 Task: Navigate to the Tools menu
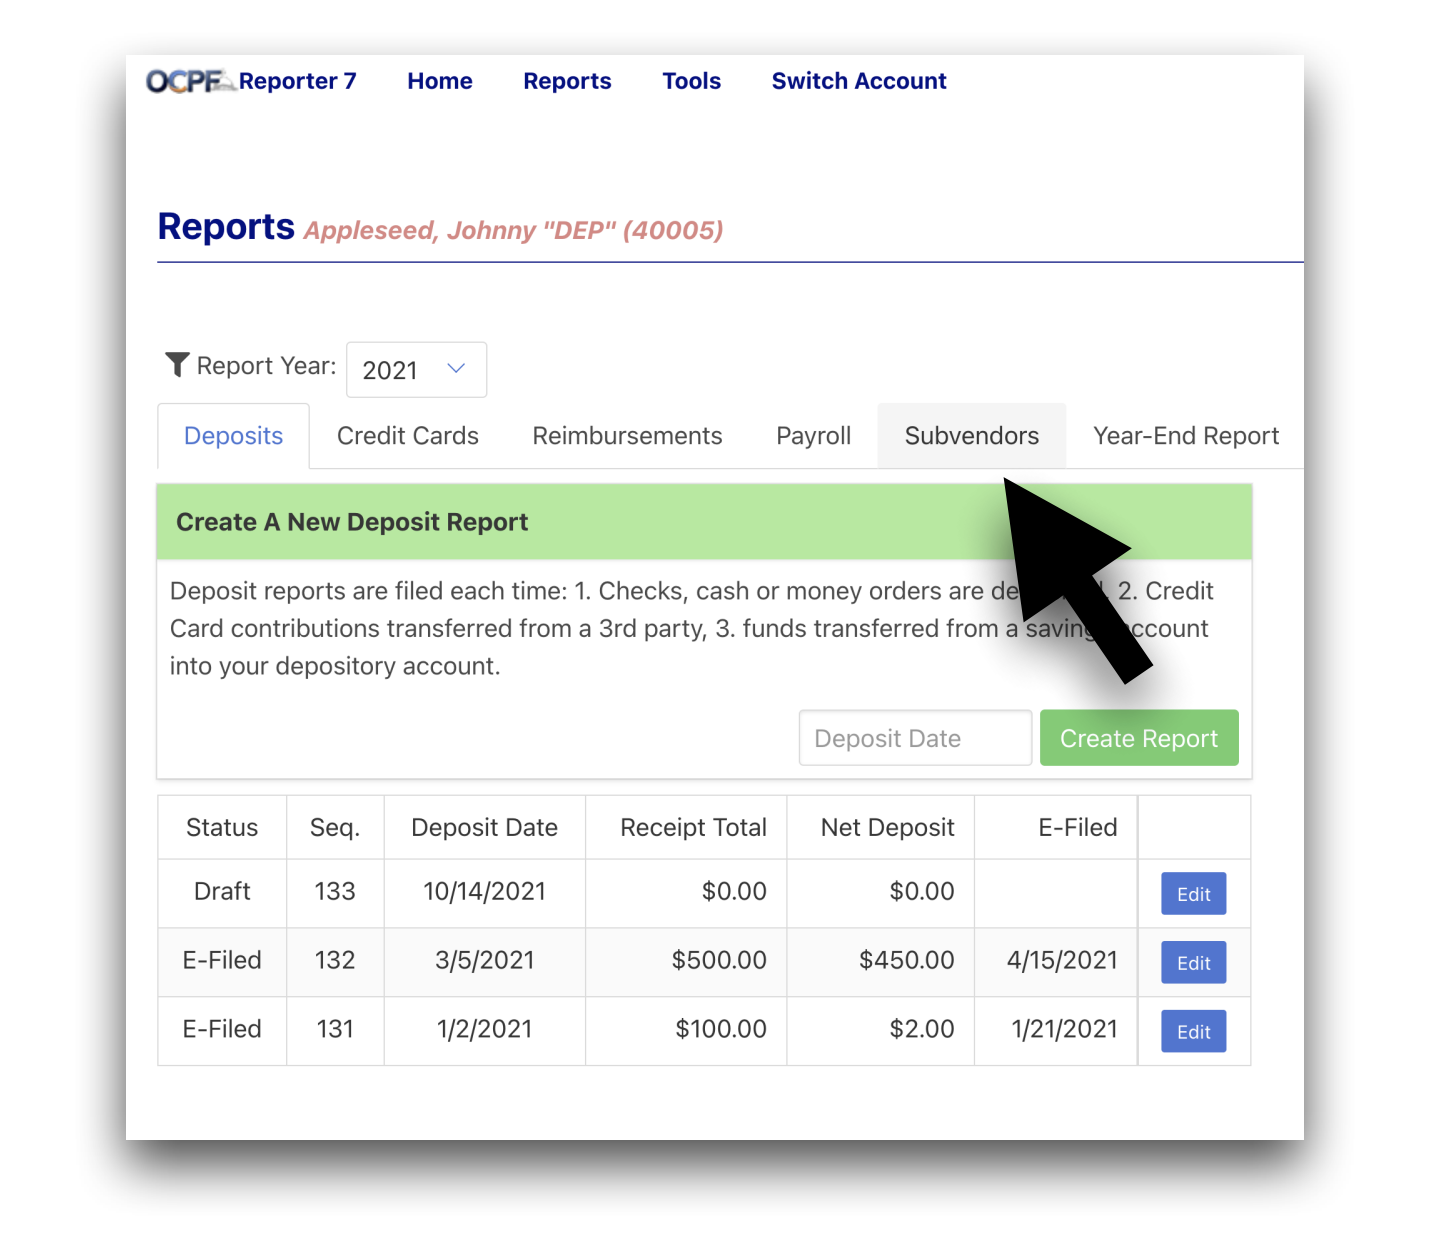[x=691, y=81]
